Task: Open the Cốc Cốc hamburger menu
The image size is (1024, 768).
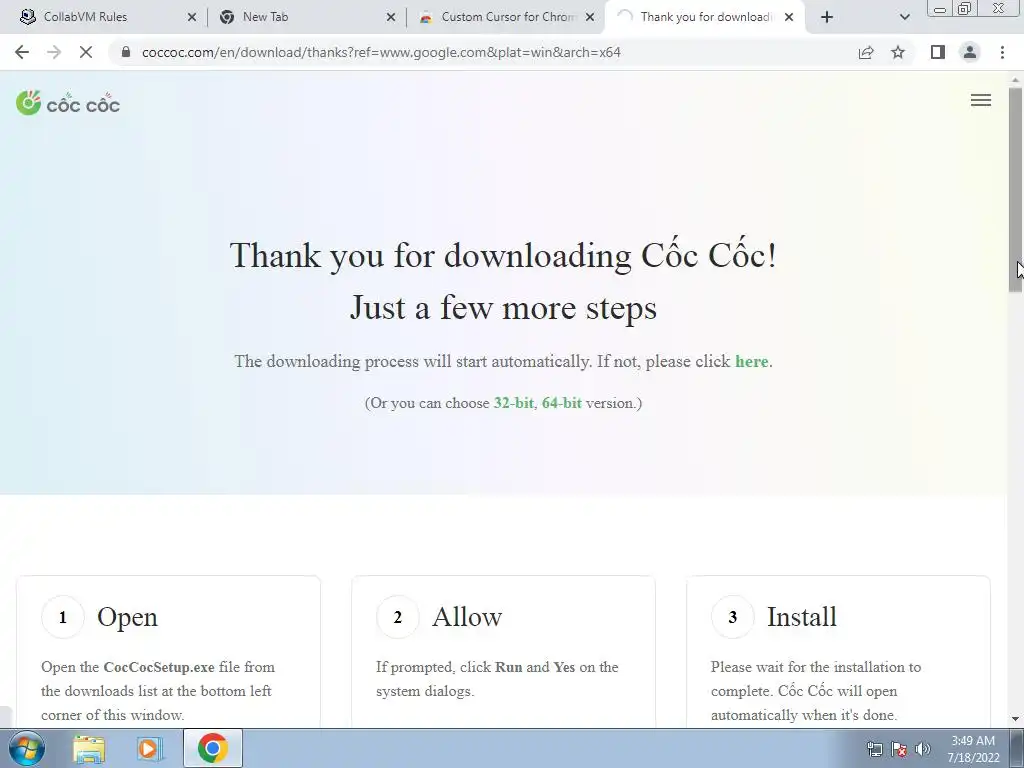Action: tap(981, 100)
